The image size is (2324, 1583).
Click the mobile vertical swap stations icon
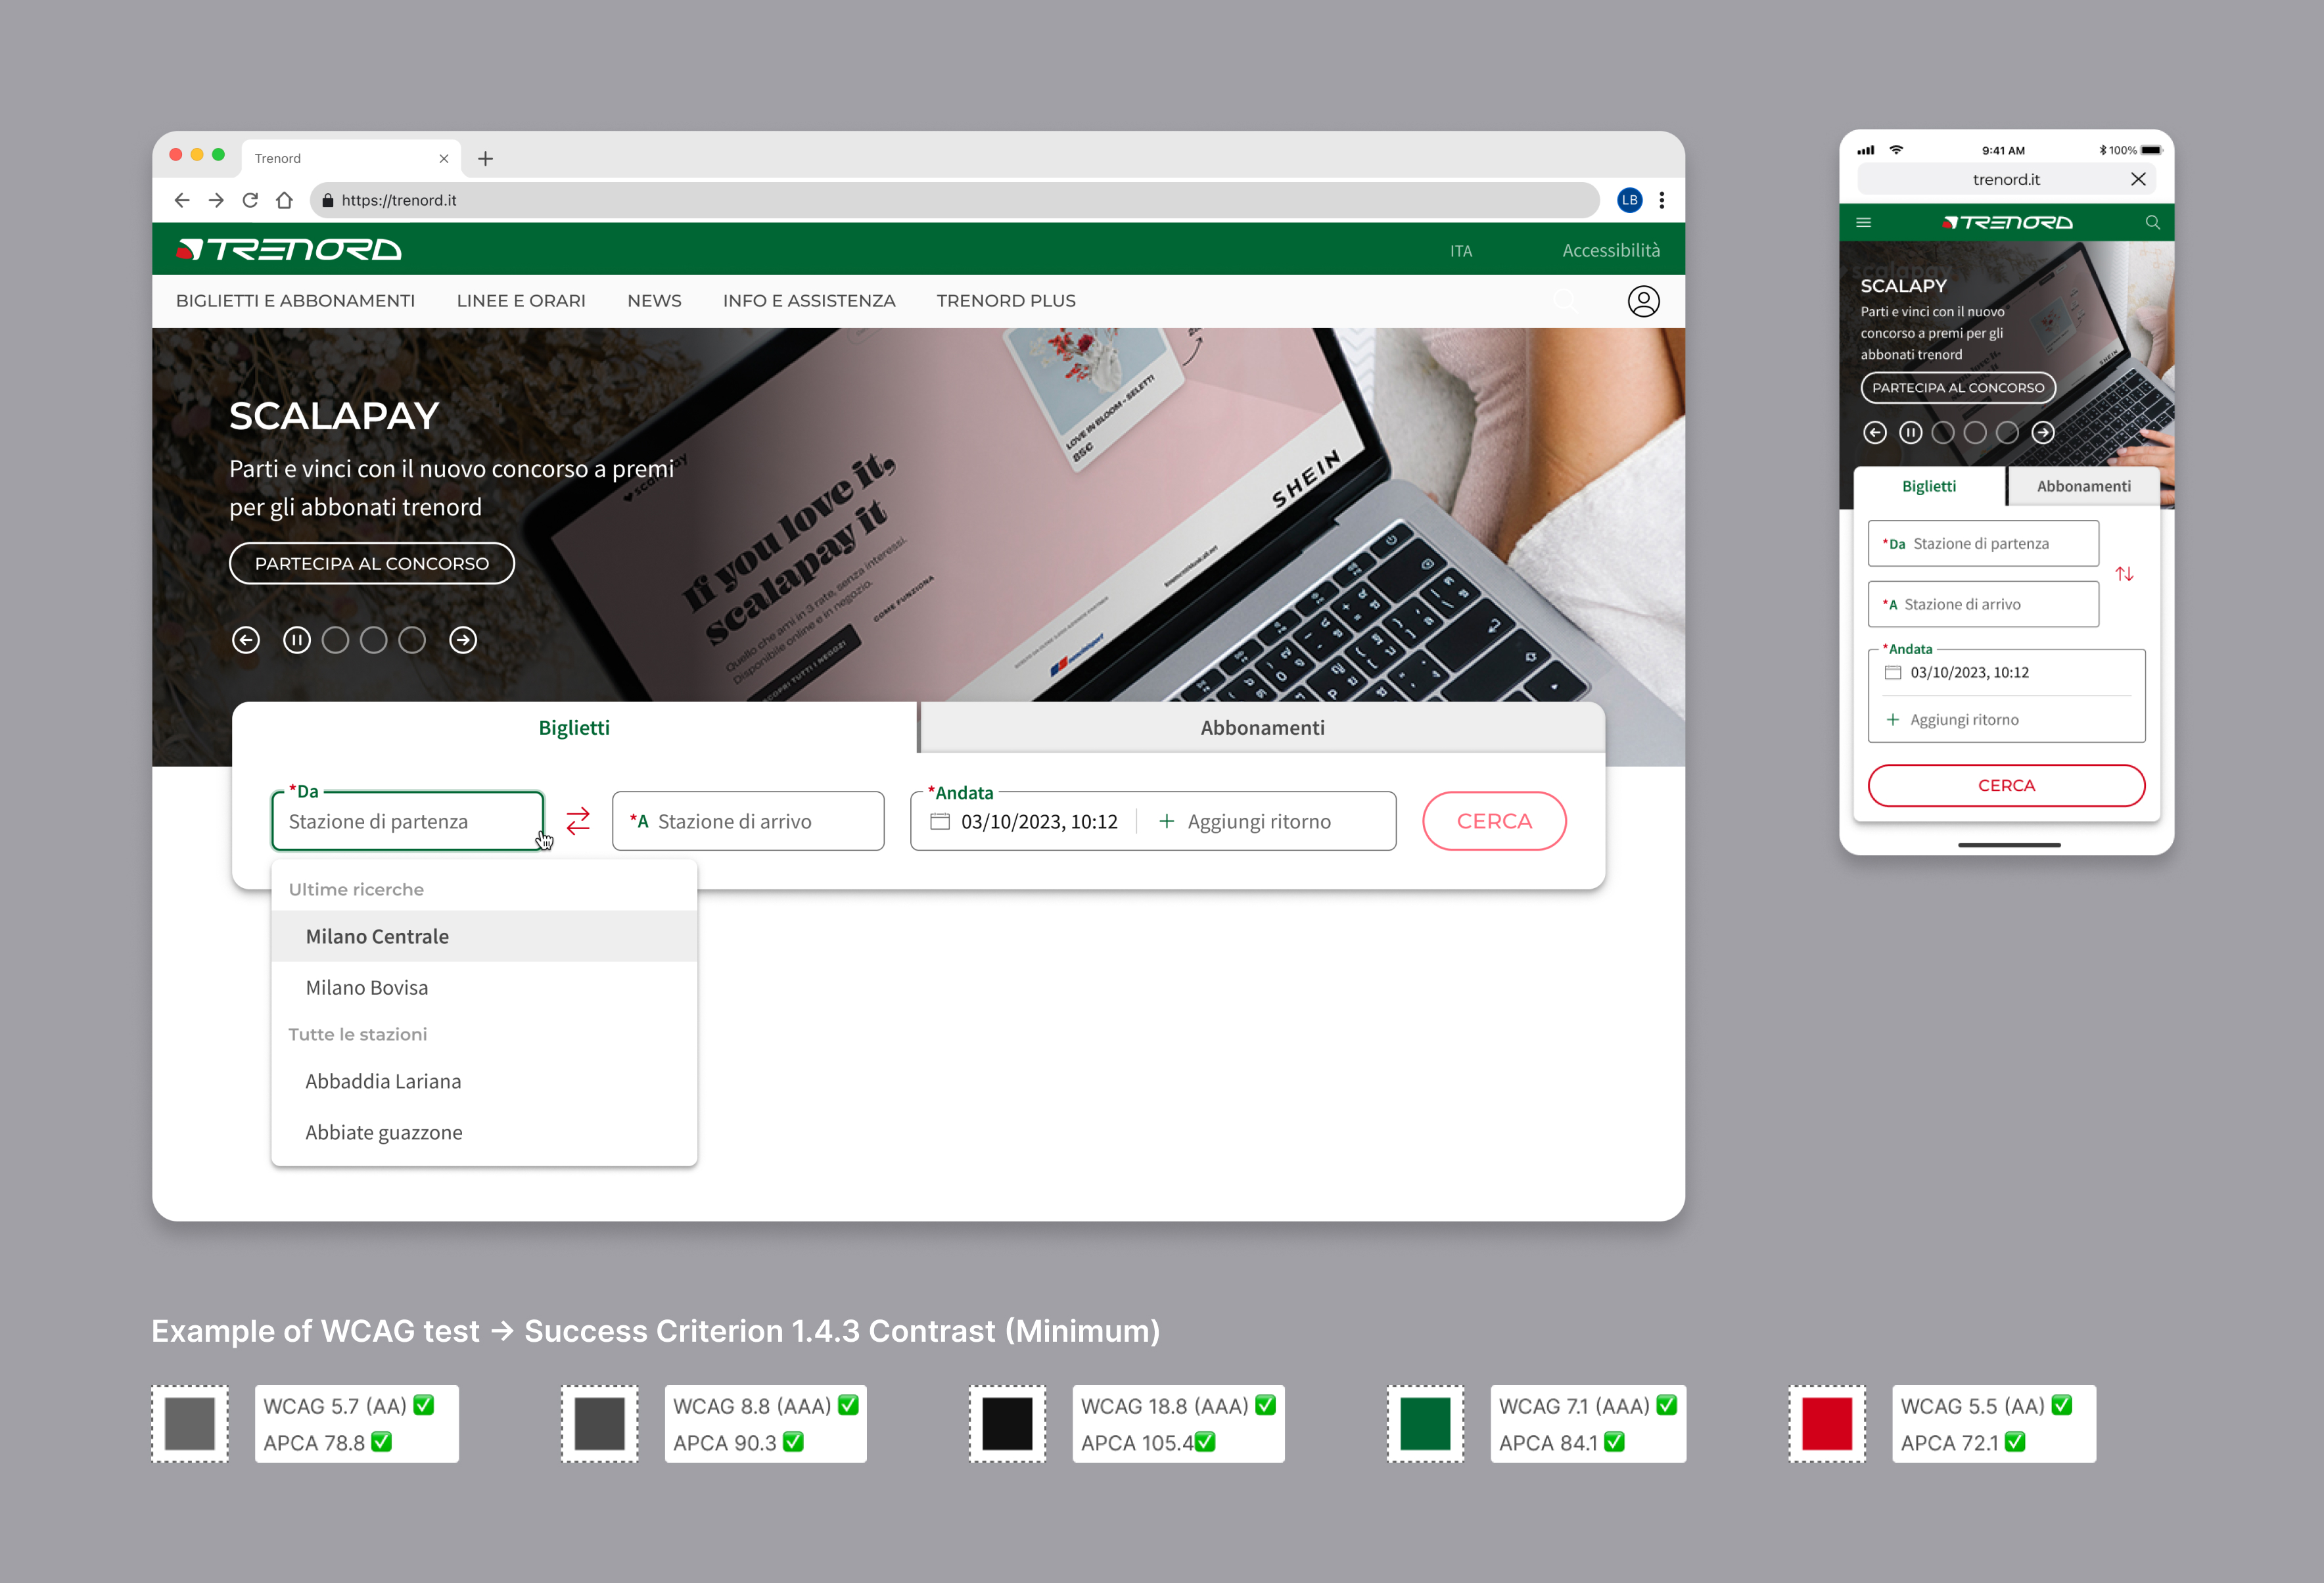coord(2124,574)
